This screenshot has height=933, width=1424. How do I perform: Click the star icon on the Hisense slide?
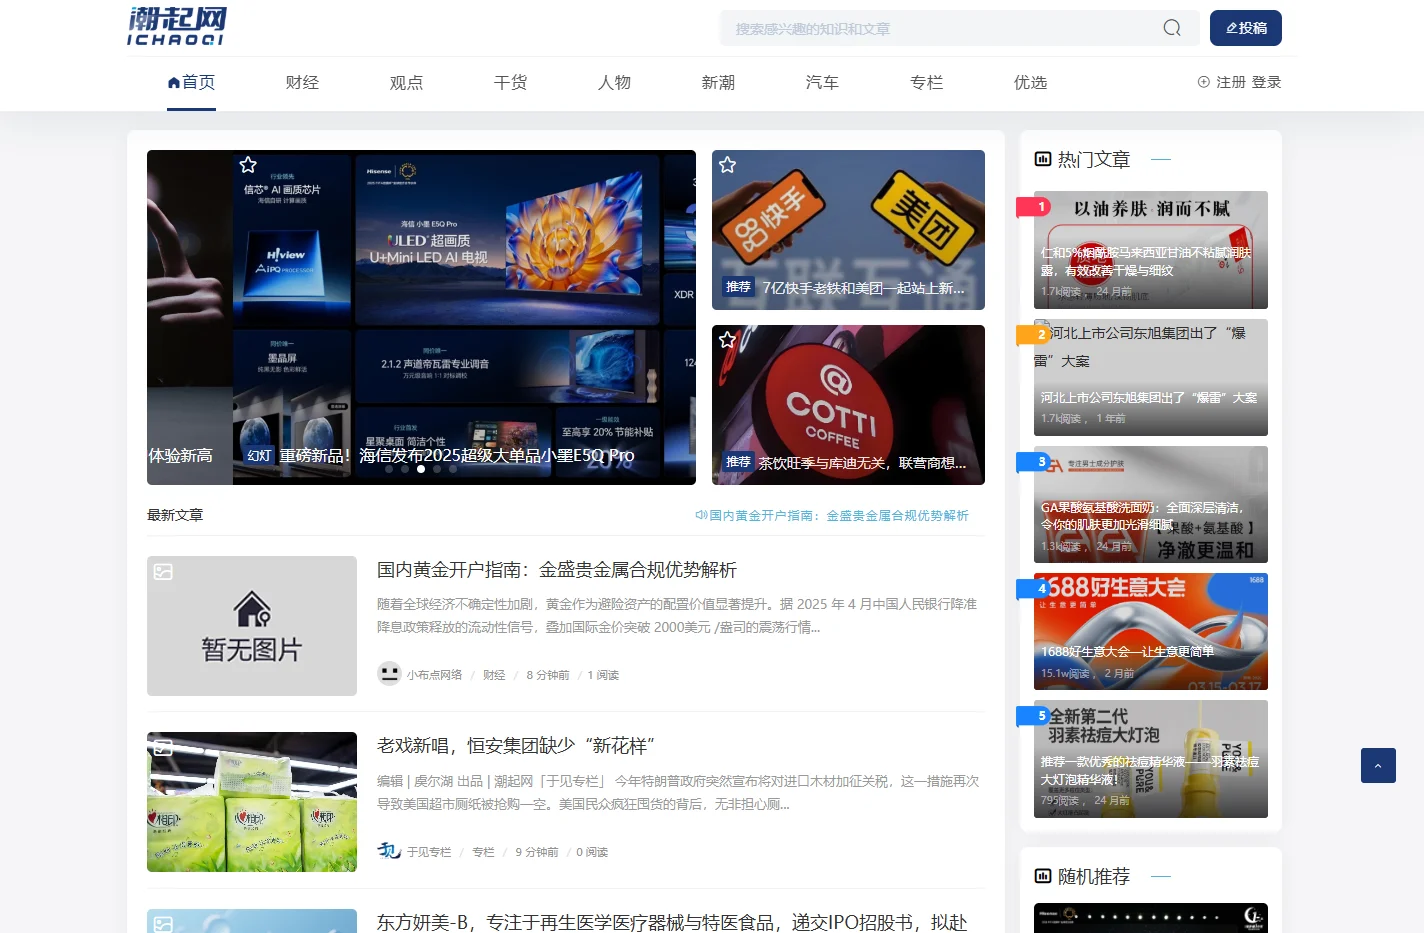click(x=248, y=165)
